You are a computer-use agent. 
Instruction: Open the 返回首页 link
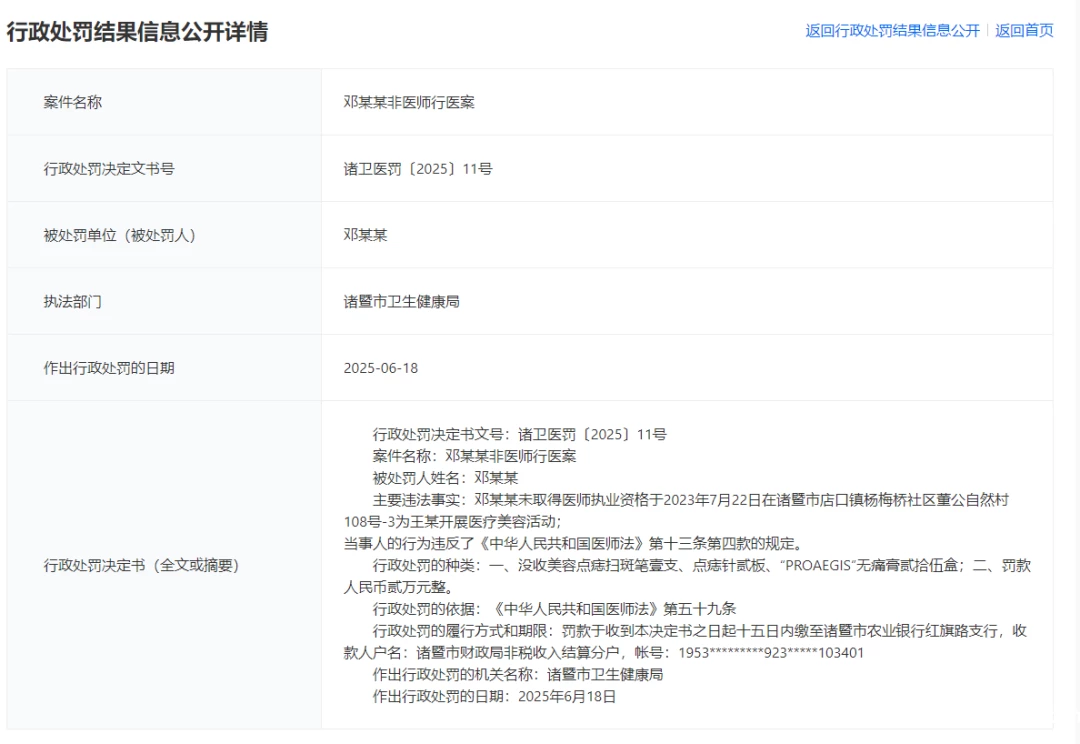(1024, 31)
